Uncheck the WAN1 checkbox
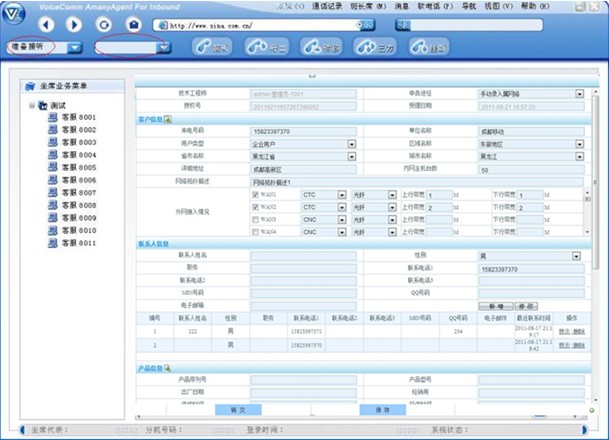 [x=256, y=195]
